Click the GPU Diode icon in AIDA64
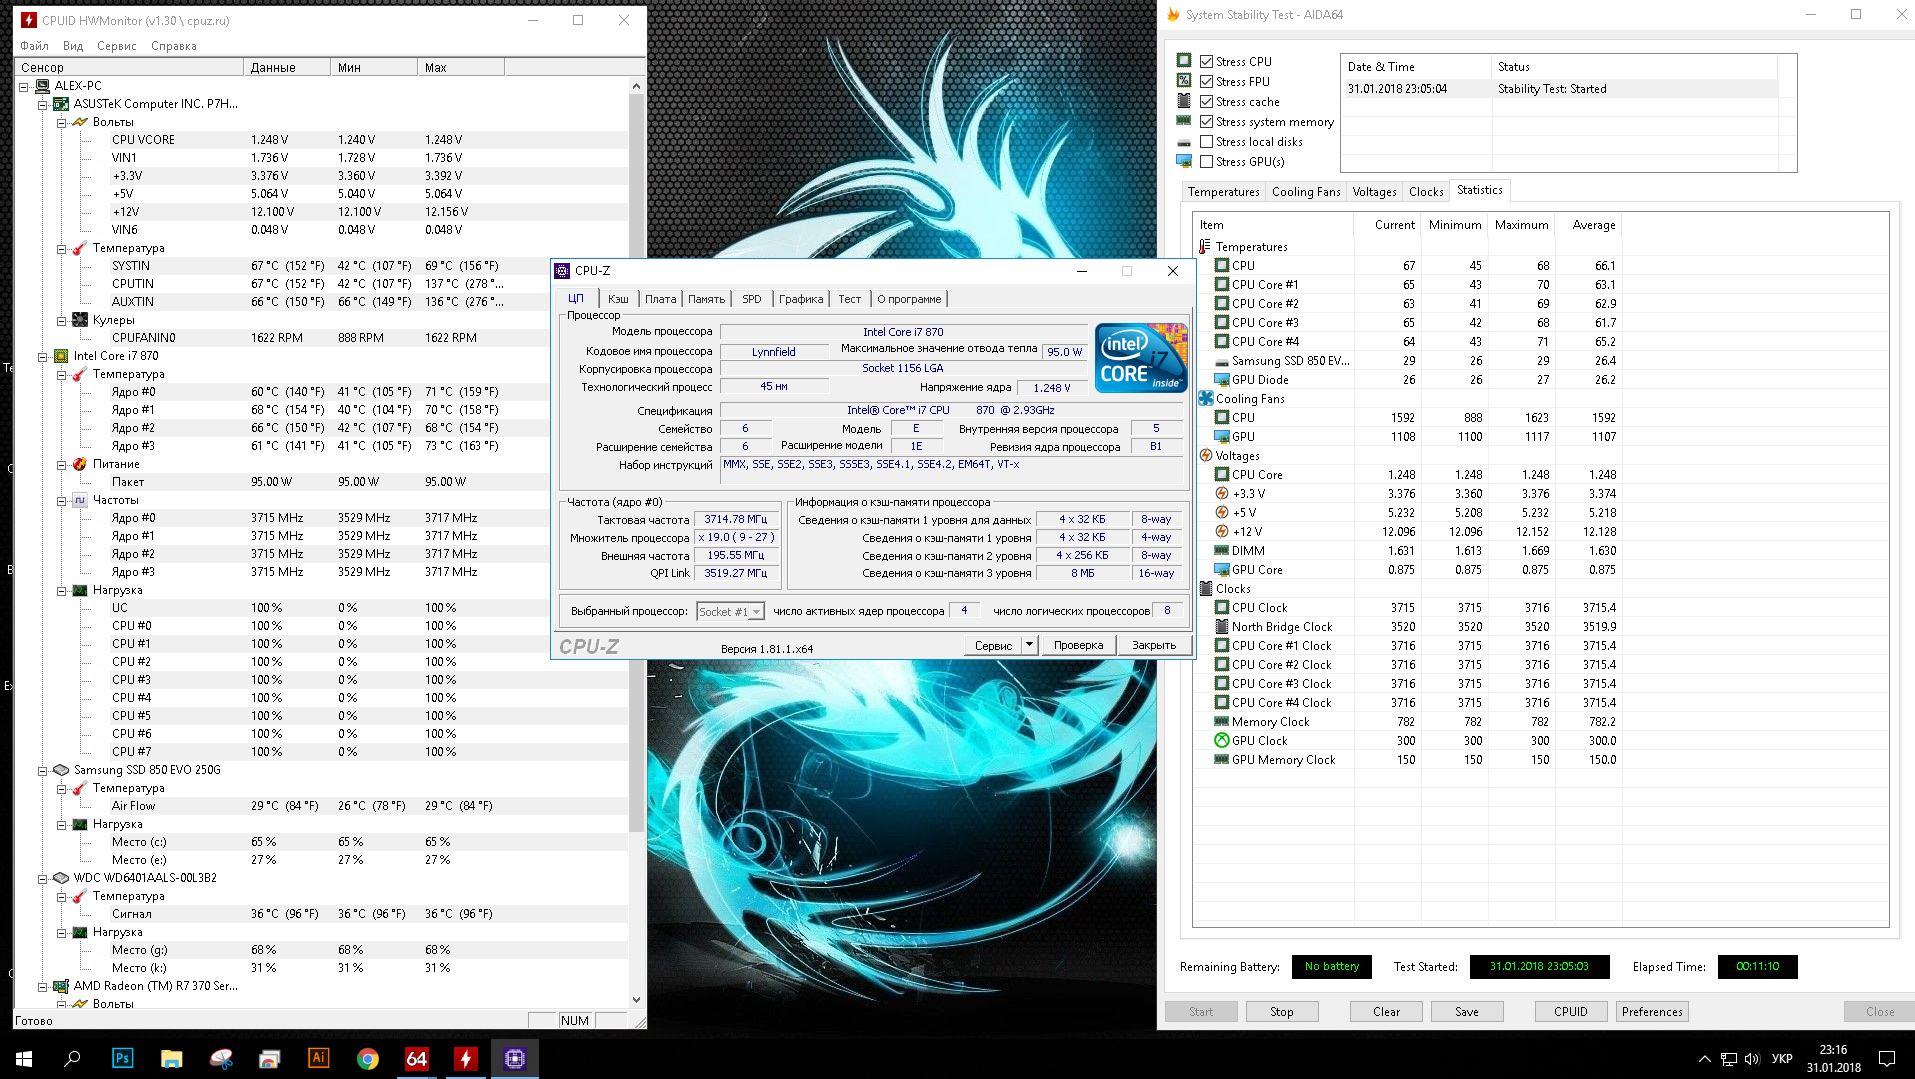1915x1079 pixels. click(x=1221, y=379)
